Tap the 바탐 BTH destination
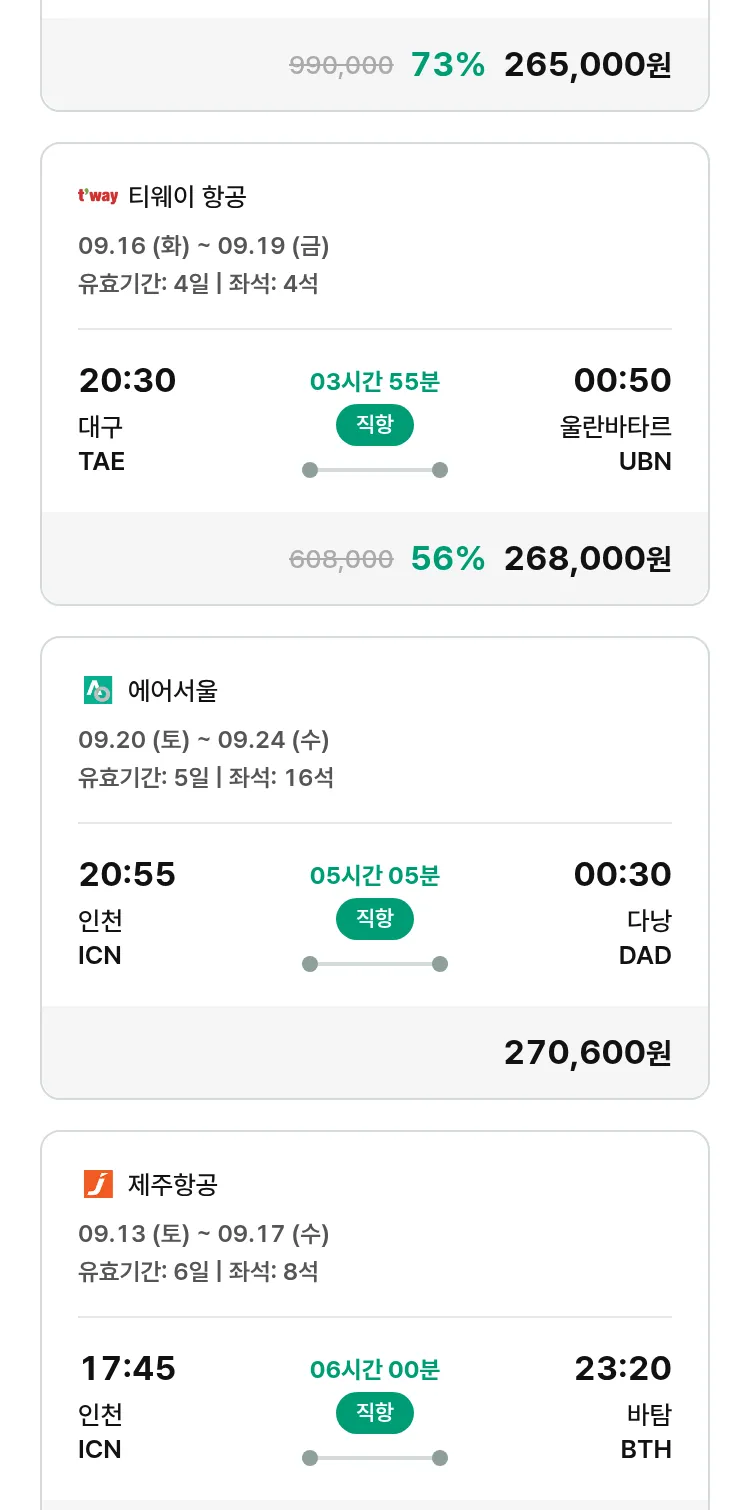This screenshot has height=1510, width=750. (x=645, y=1431)
